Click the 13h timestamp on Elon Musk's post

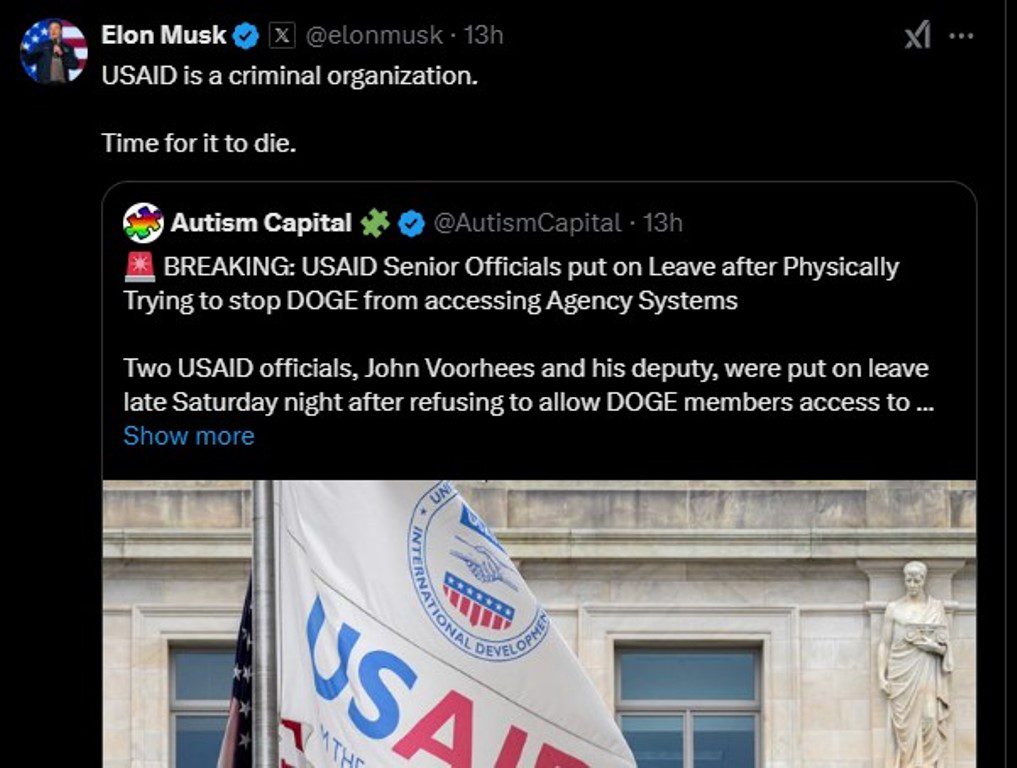click(484, 36)
